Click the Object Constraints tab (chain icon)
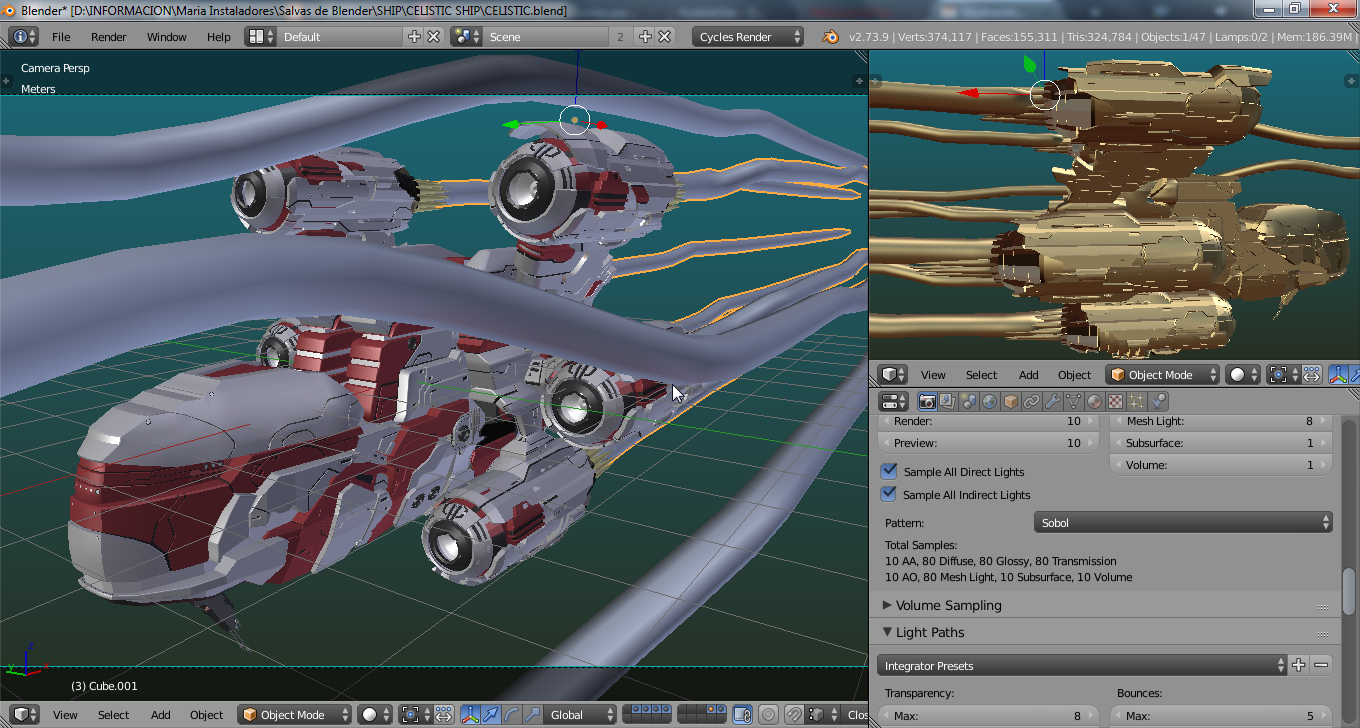1360x728 pixels. click(1031, 402)
